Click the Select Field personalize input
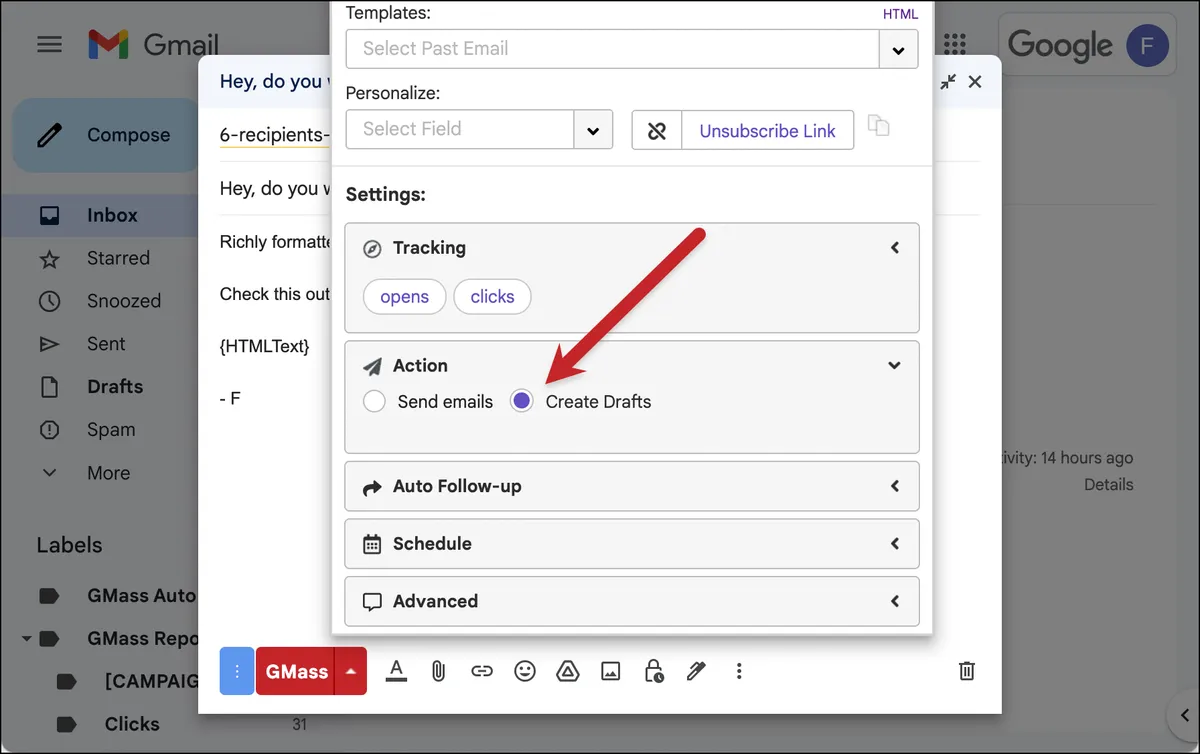Viewport: 1200px width, 754px height. [x=460, y=129]
